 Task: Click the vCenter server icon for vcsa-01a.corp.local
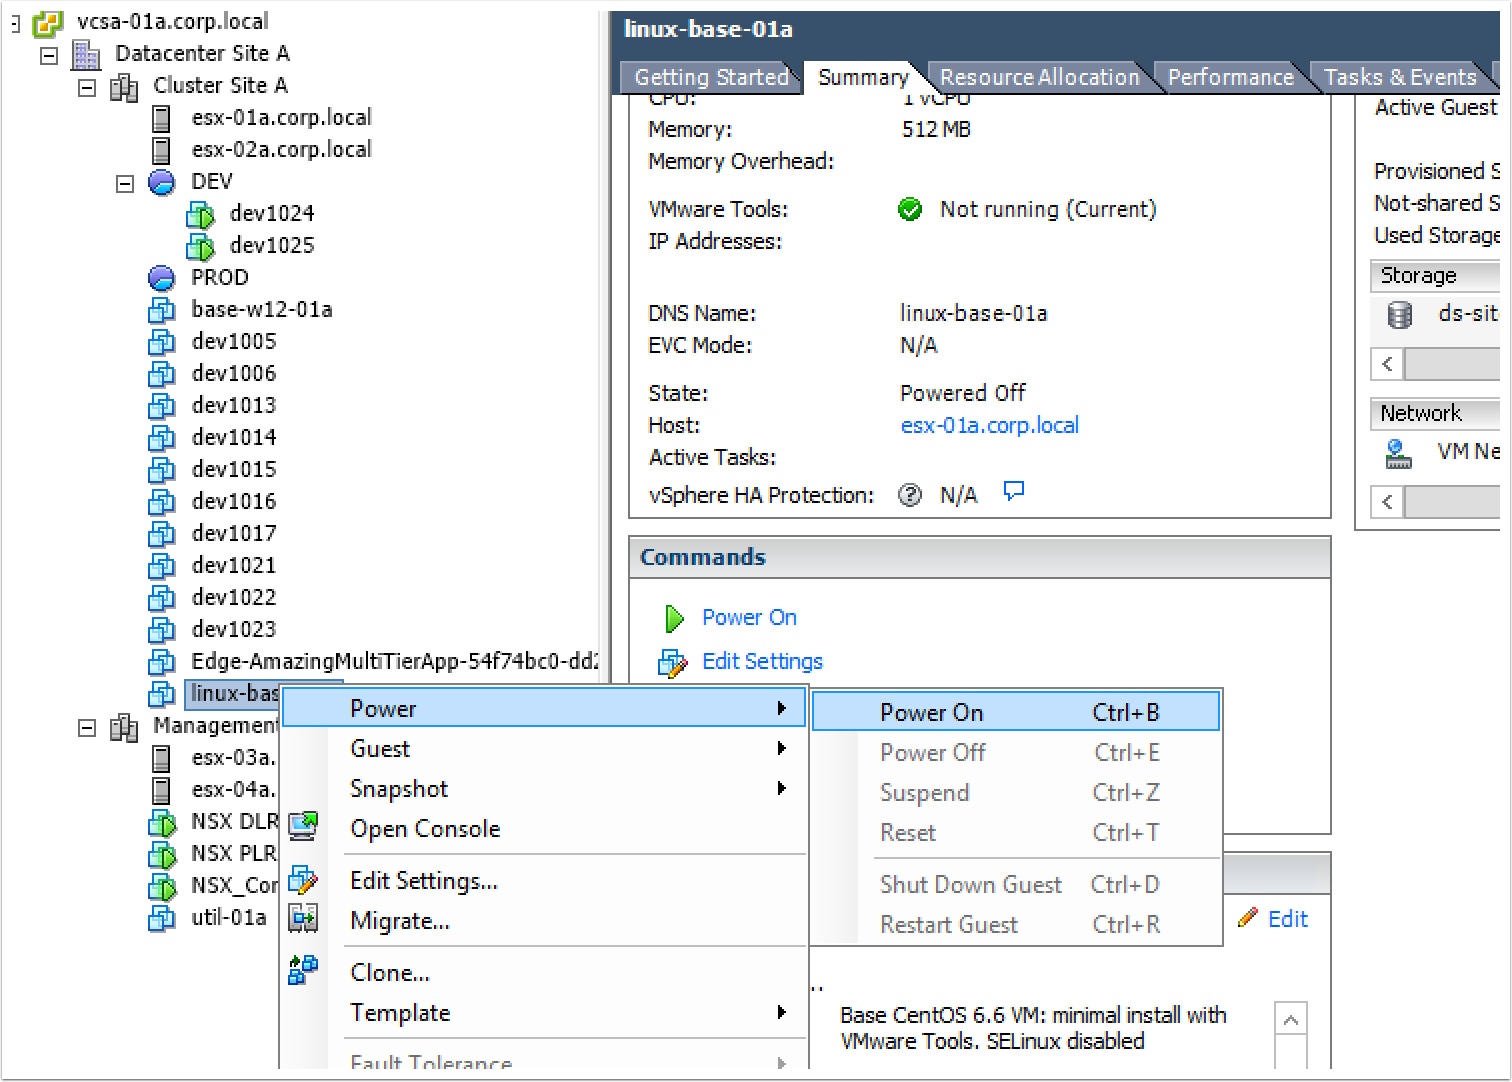[48, 22]
